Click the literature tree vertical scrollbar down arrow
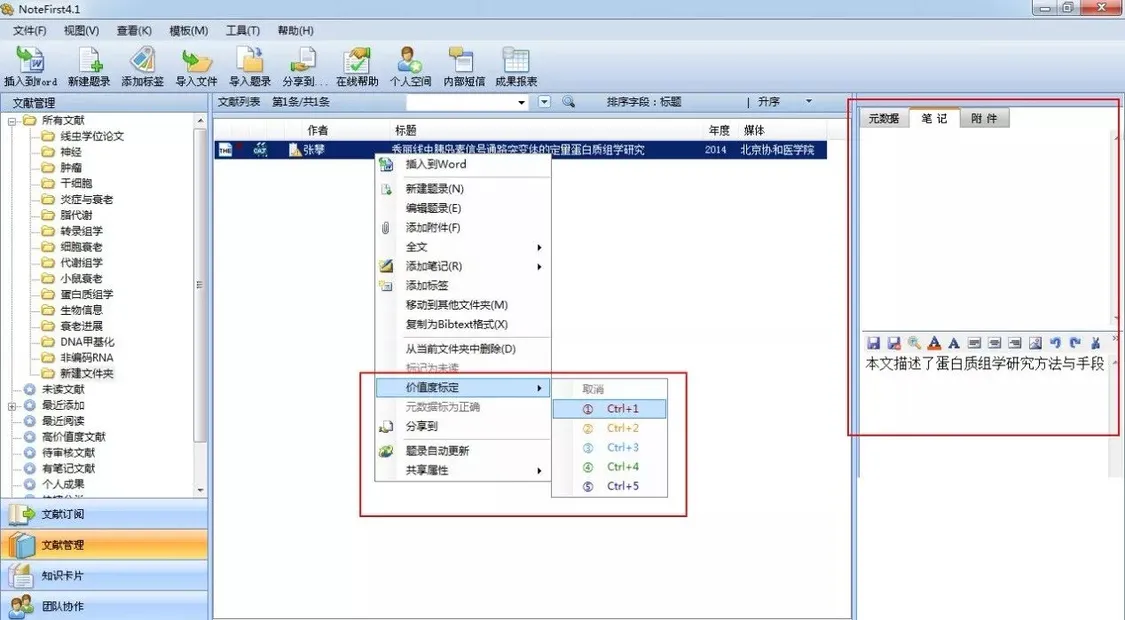This screenshot has width=1125, height=620. (x=200, y=490)
